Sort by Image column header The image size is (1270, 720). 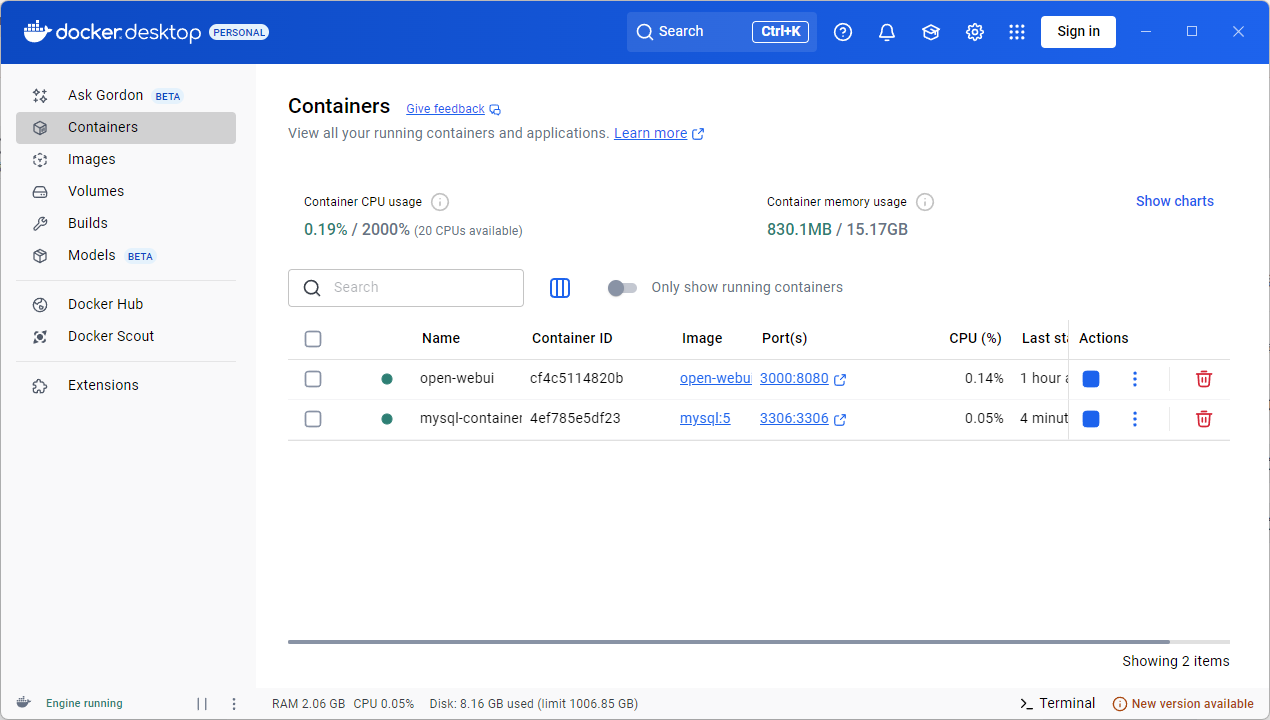click(702, 339)
